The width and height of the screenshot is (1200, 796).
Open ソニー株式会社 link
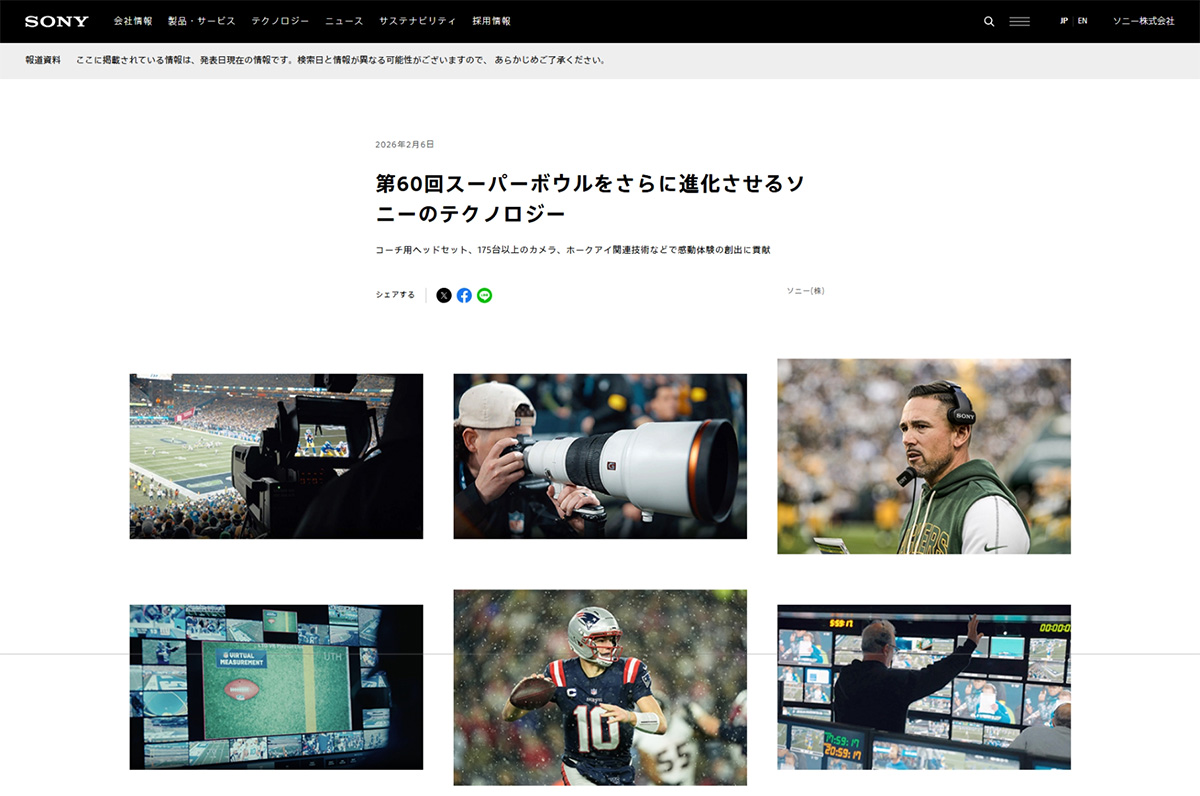tap(1143, 21)
